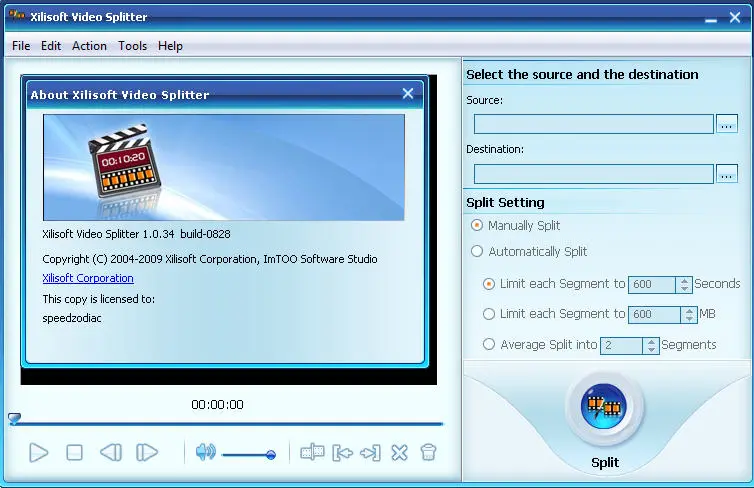Click the Segments count field

621,345
